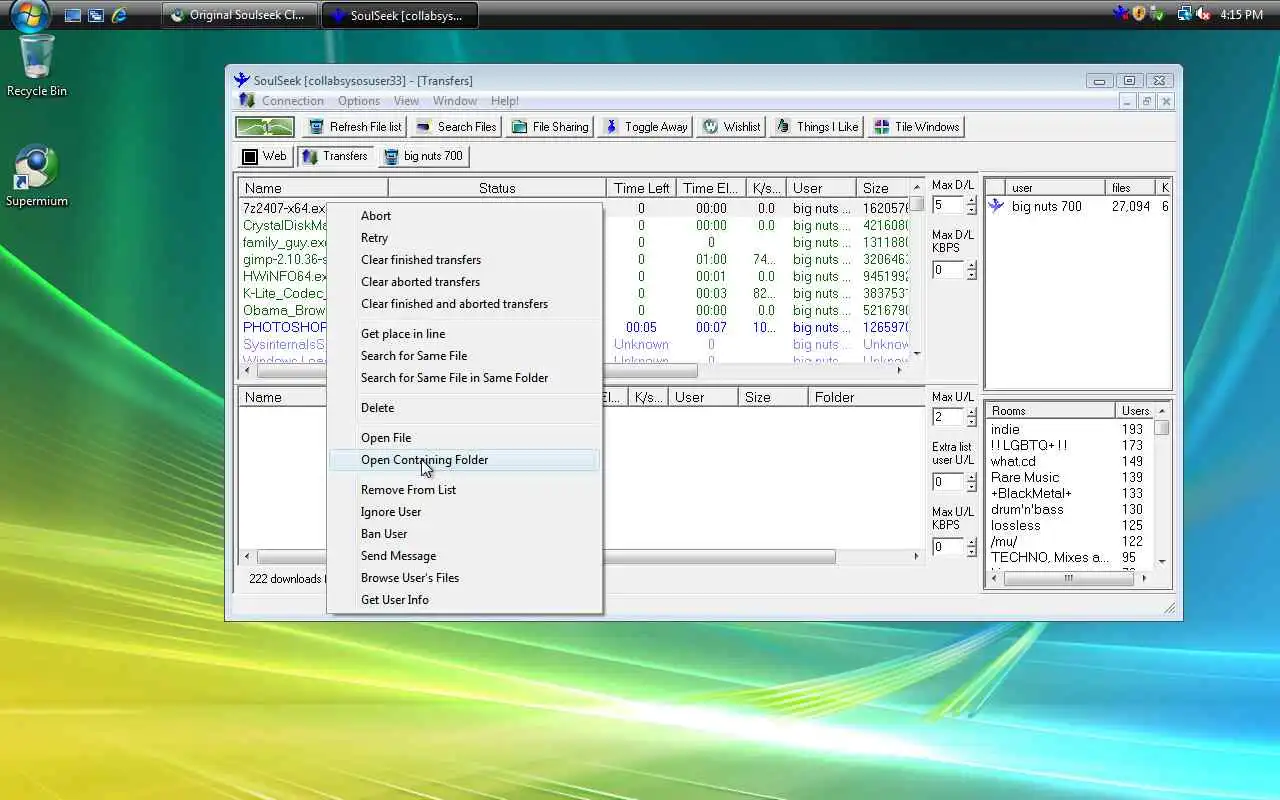Image resolution: width=1280 pixels, height=800 pixels.
Task: Click the green connection status toolbar button
Action: (265, 127)
